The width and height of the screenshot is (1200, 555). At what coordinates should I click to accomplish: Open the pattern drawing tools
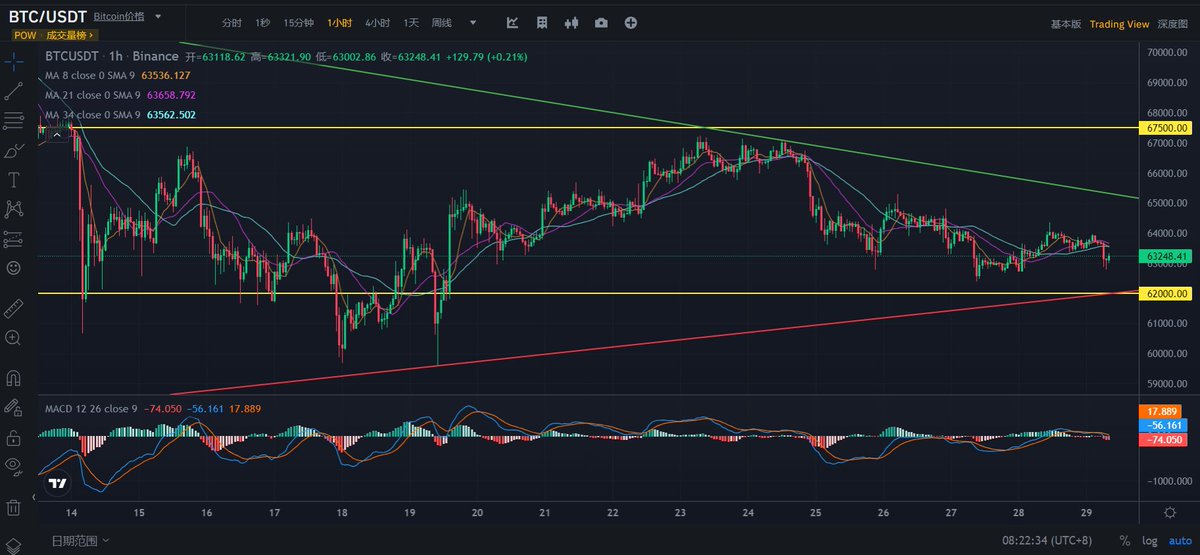pyautogui.click(x=14, y=209)
